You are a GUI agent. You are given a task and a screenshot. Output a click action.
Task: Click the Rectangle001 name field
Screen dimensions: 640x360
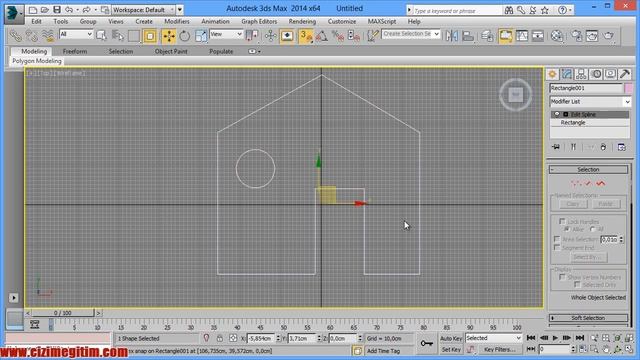tap(586, 88)
